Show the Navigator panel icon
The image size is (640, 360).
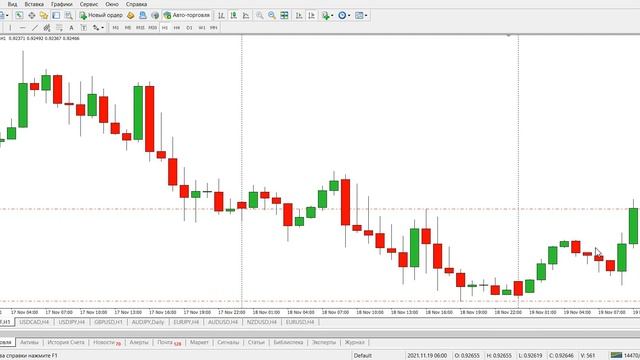pos(44,16)
